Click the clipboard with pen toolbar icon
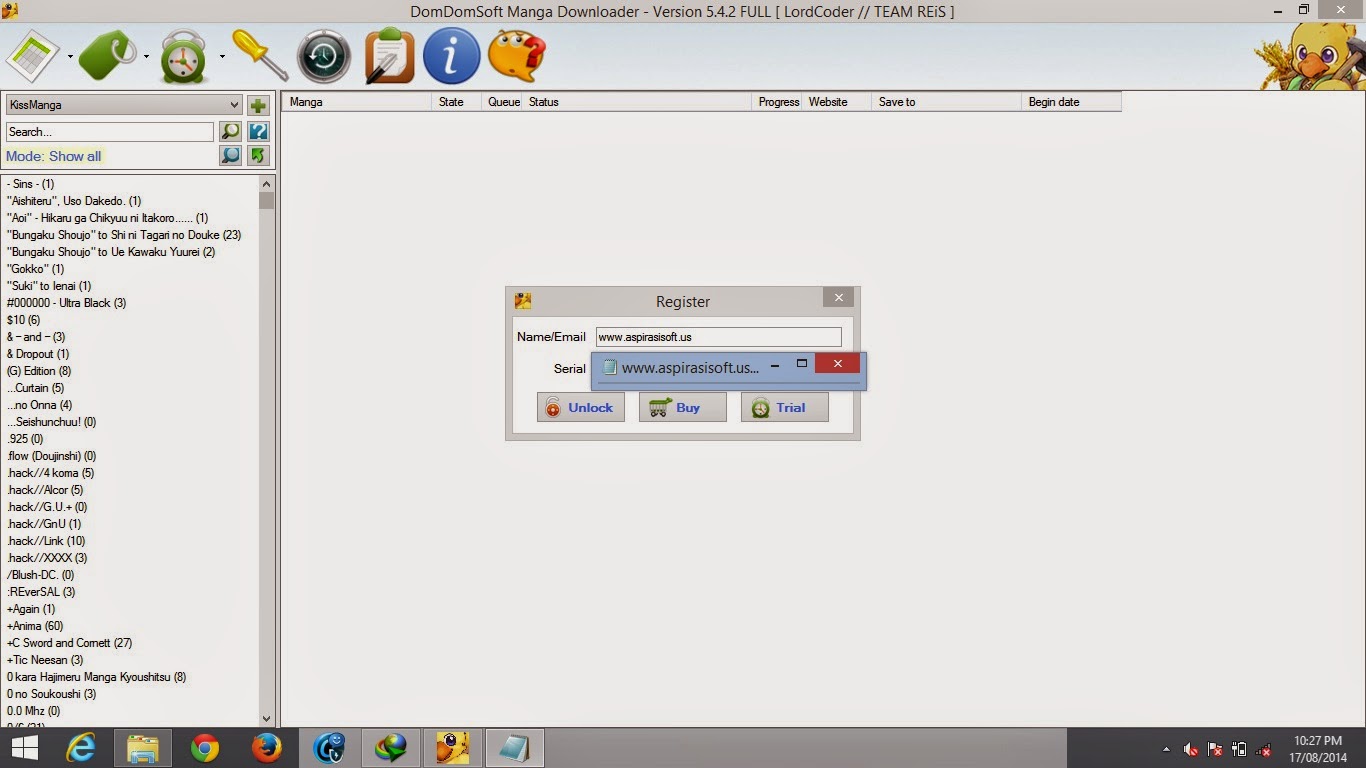The height and width of the screenshot is (768, 1366). [389, 56]
